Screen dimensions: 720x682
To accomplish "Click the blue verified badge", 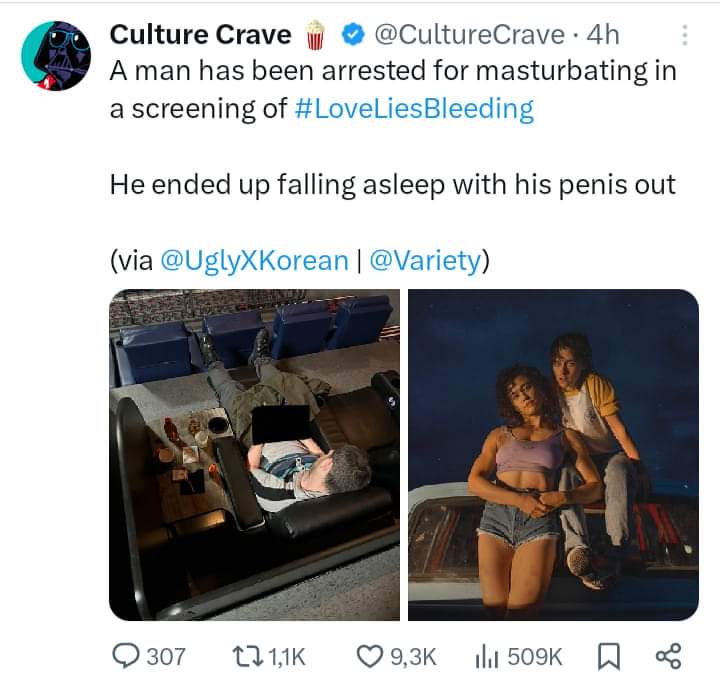I will (x=352, y=35).
